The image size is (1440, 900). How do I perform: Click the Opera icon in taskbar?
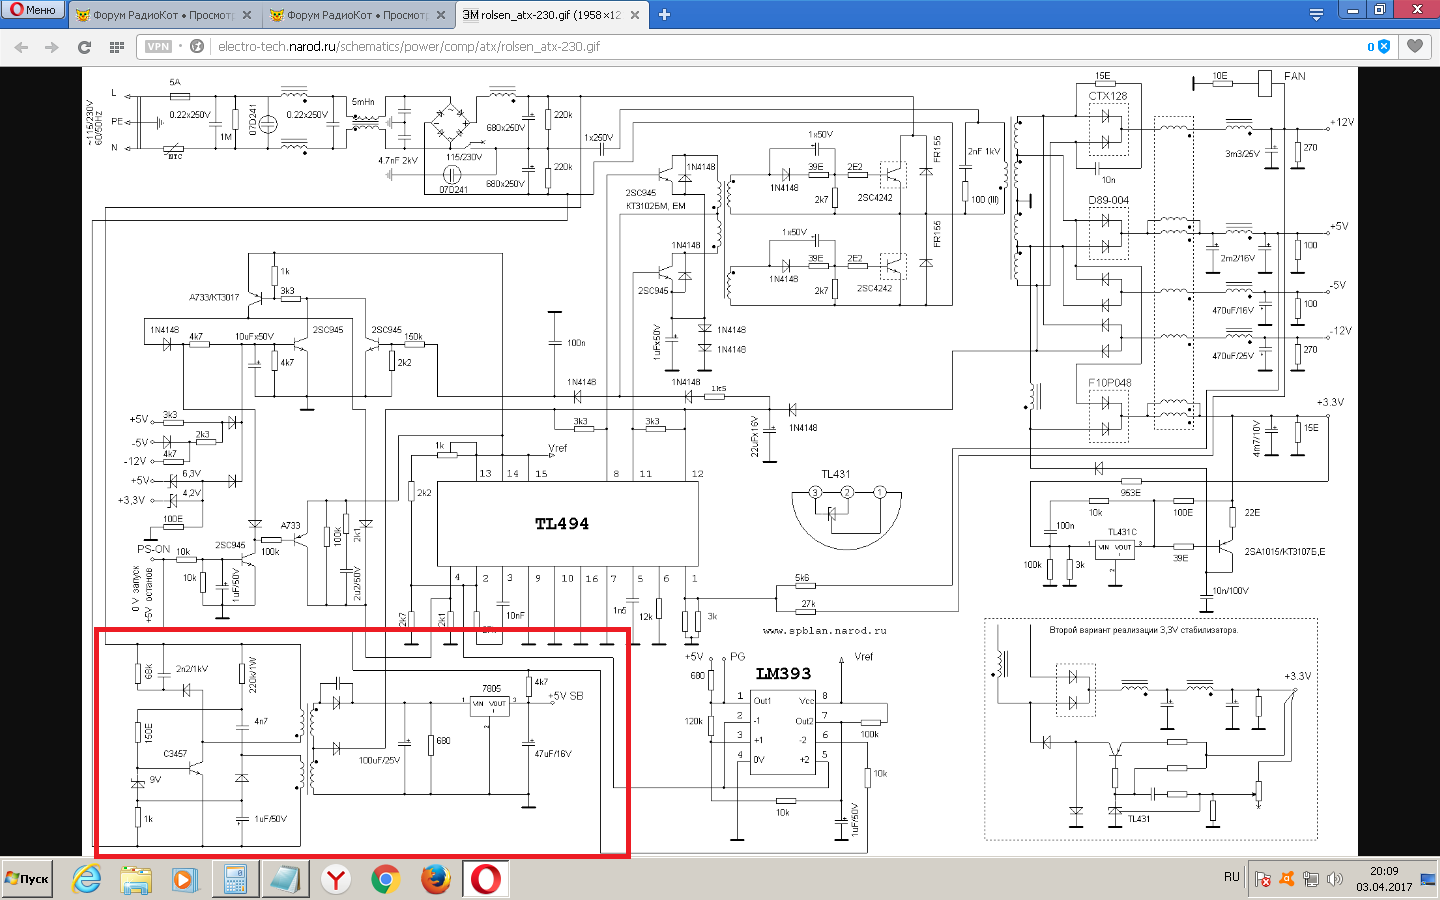485,879
